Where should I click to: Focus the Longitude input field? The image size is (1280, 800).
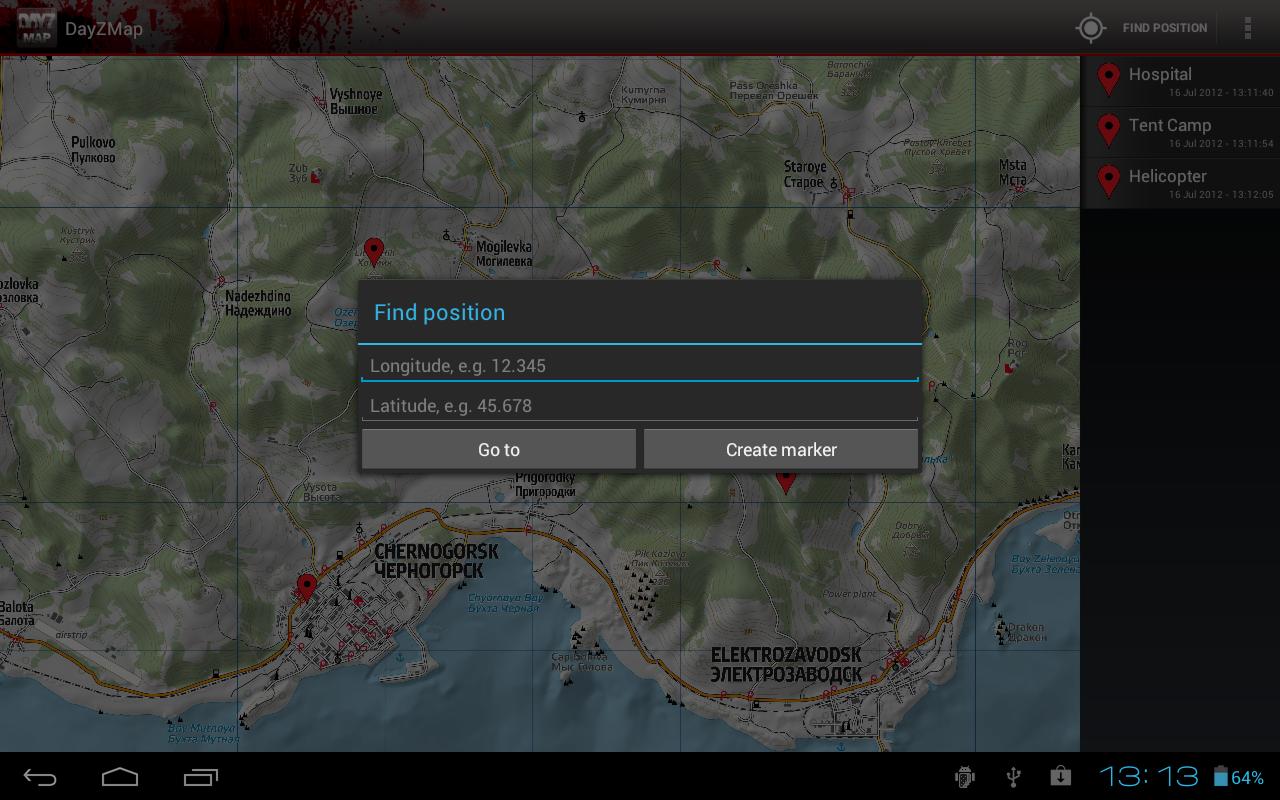[x=640, y=366]
